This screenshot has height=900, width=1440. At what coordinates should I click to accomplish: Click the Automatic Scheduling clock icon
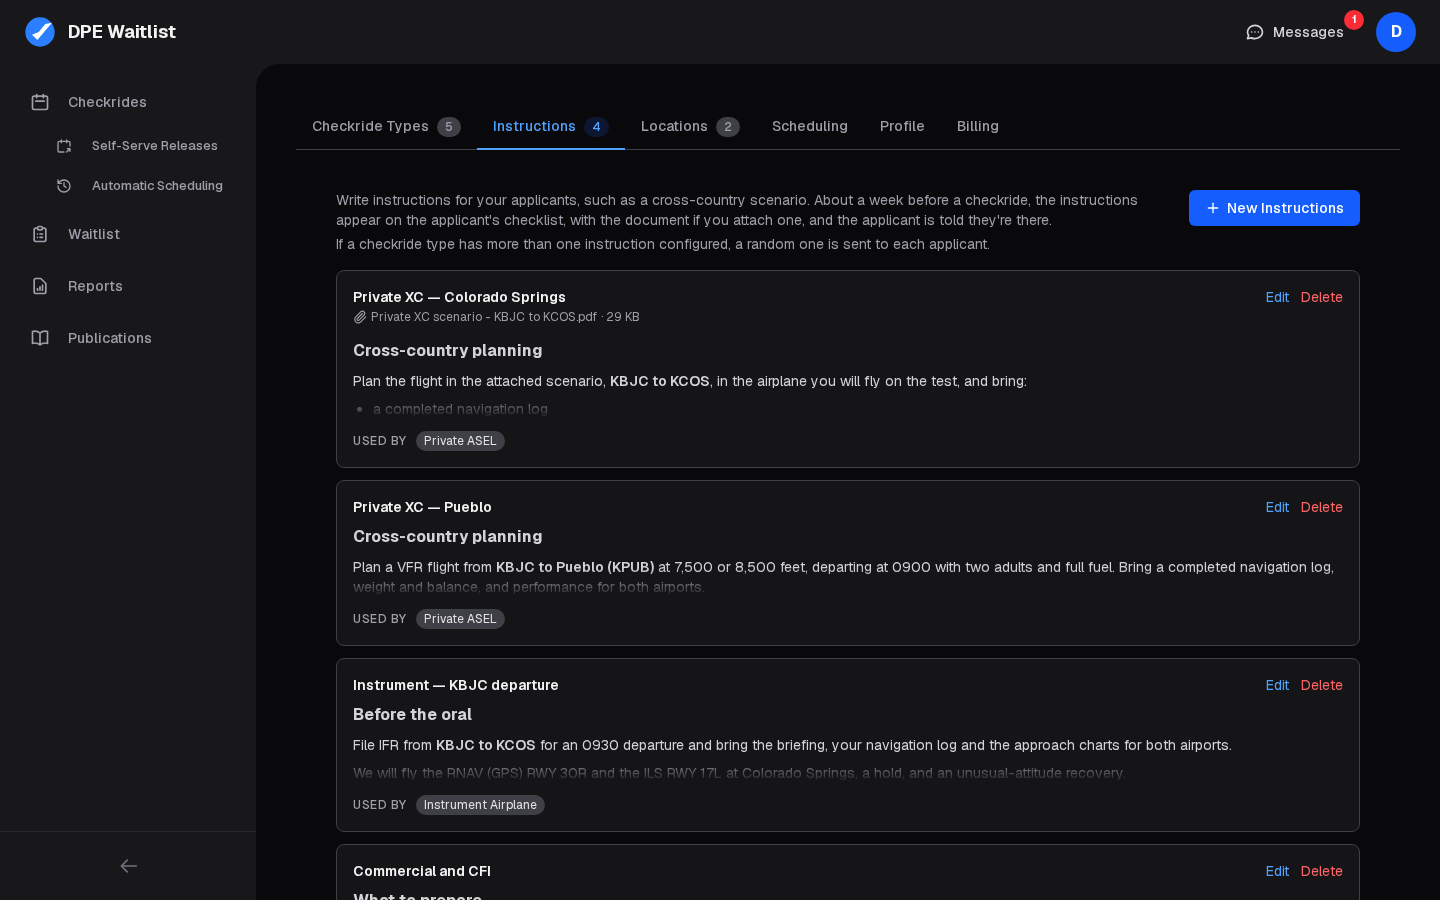(64, 186)
